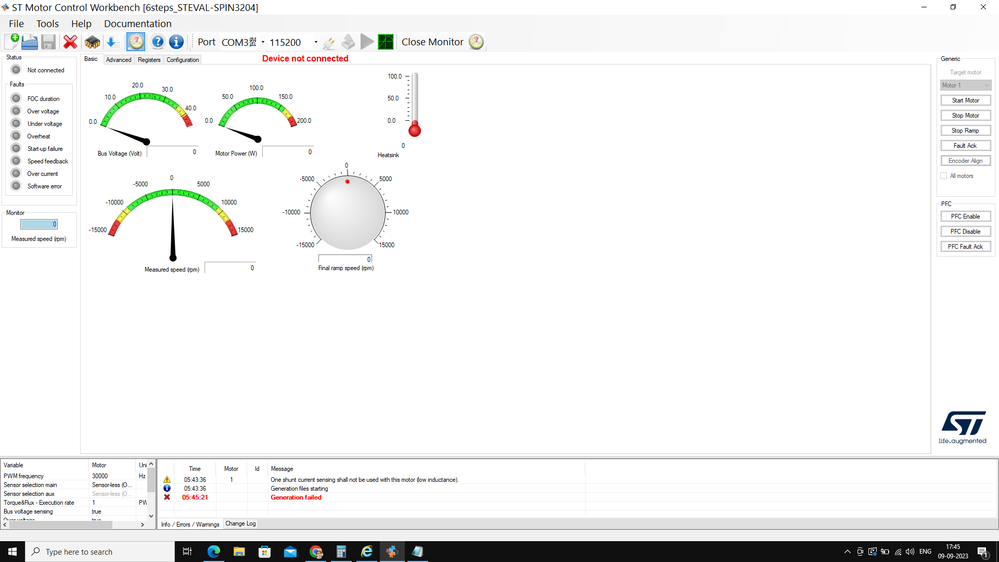Viewport: 999px width, 562px height.
Task: Click the blue download arrow icon
Action: [x=111, y=42]
